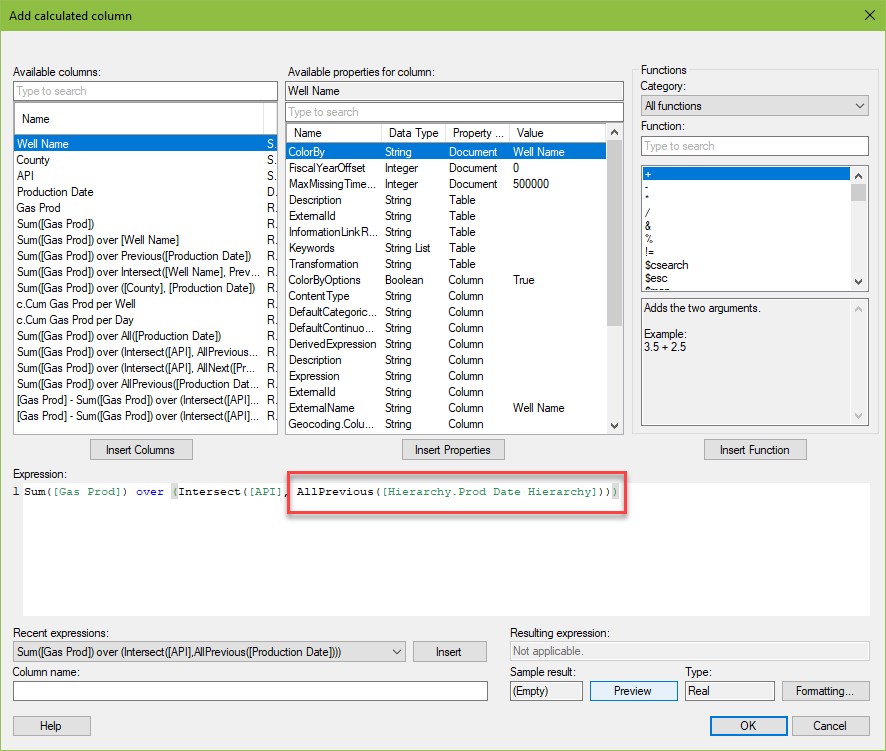This screenshot has width=886, height=751.
Task: Sort Available columns by Name header
Action: click(x=138, y=119)
